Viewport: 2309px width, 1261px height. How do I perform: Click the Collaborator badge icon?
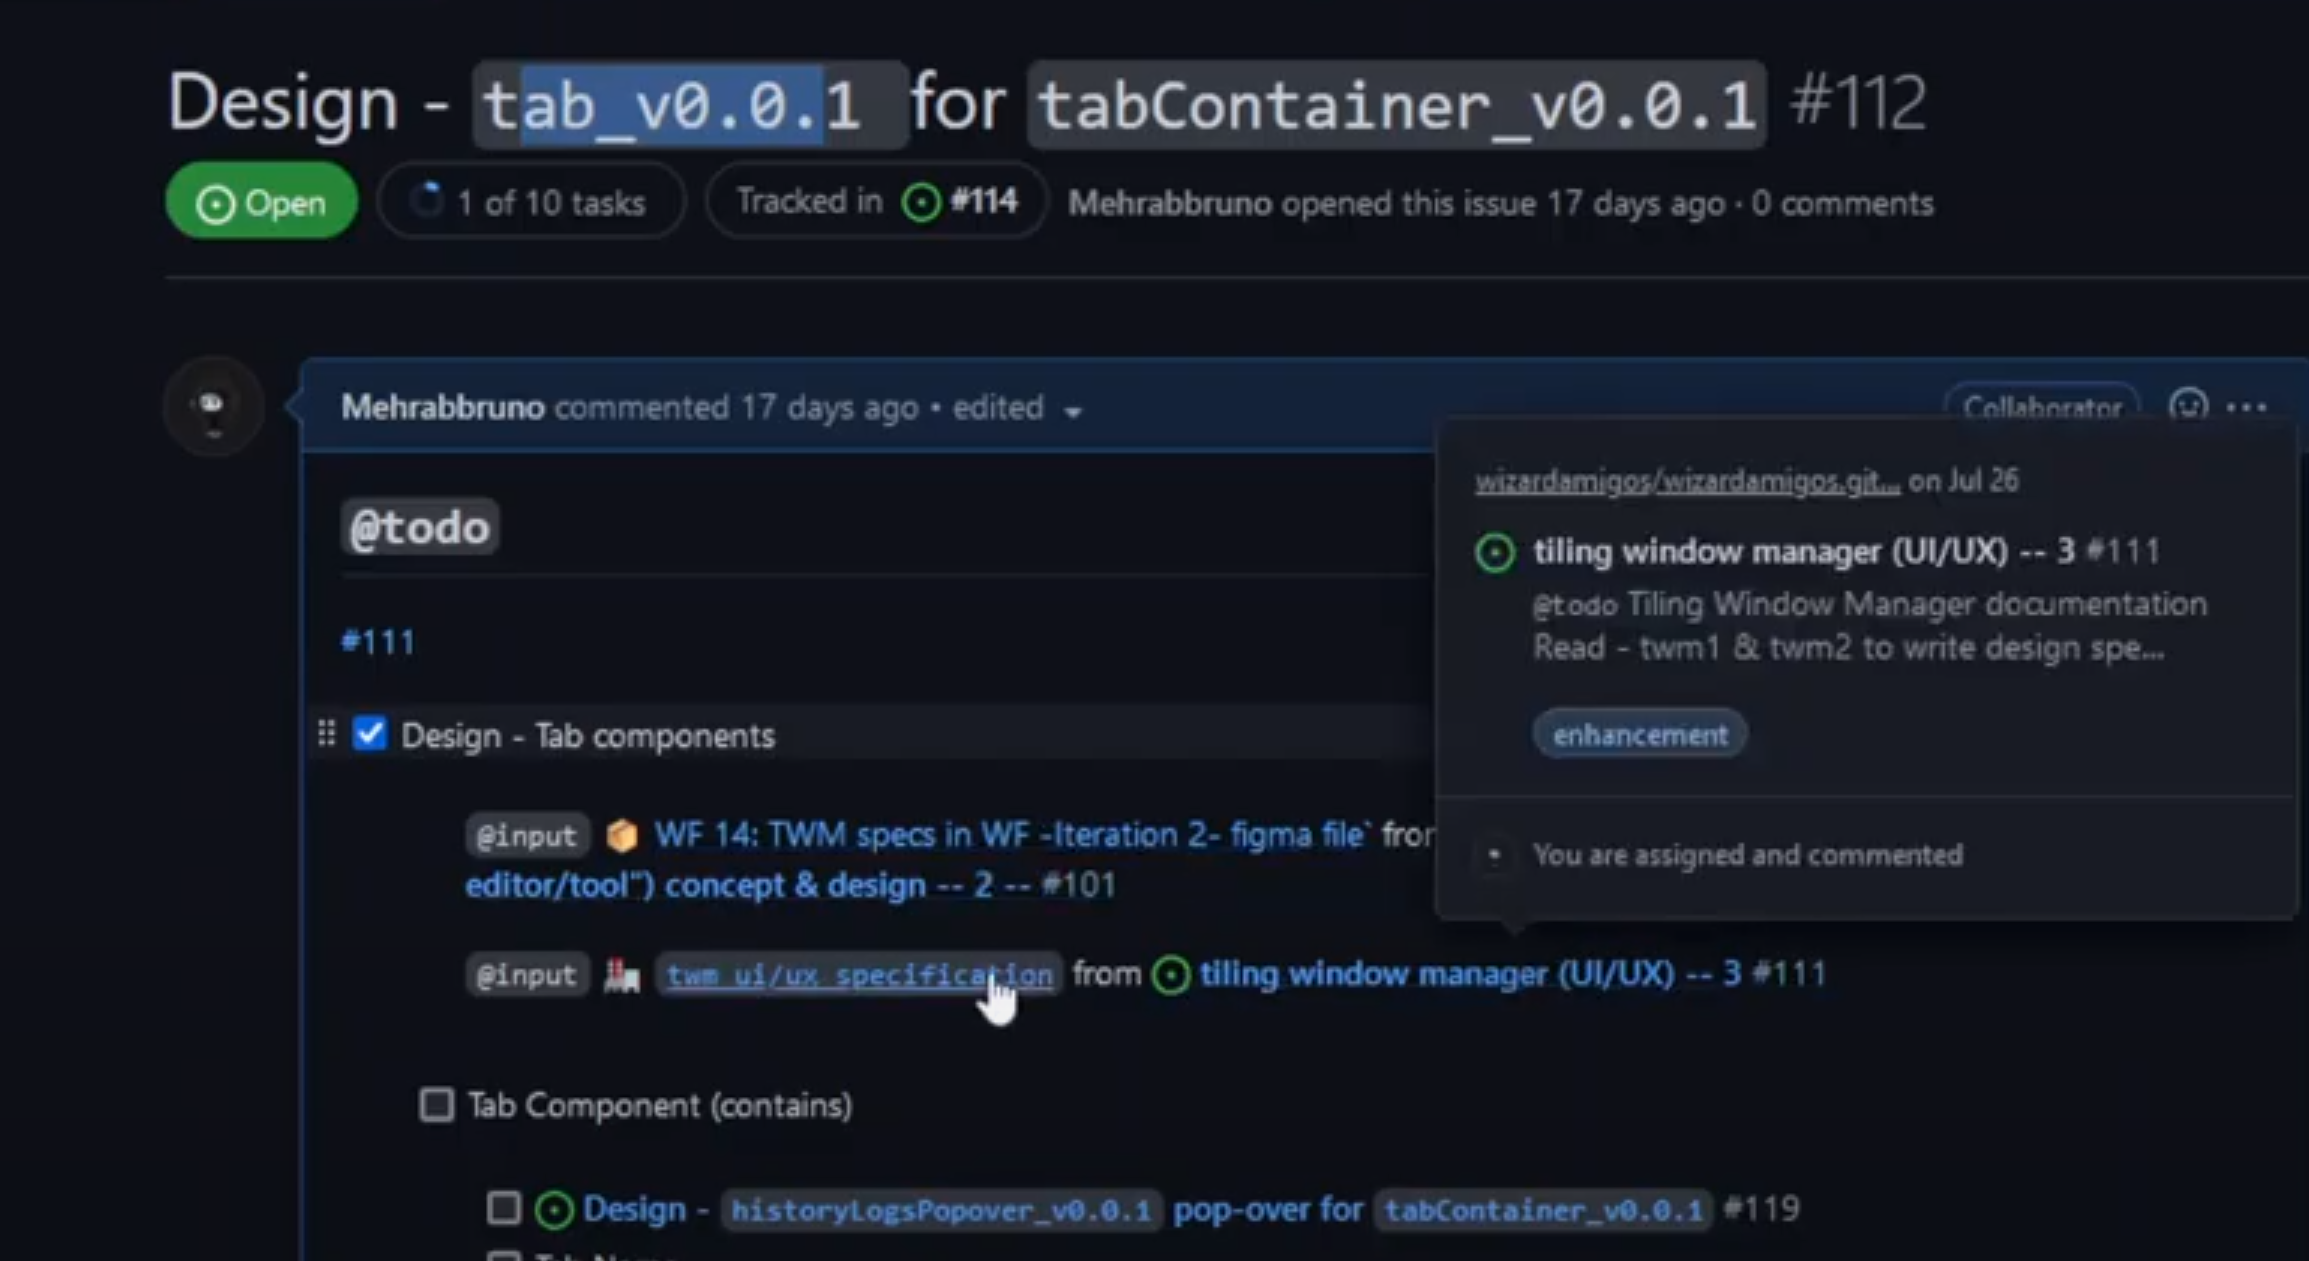pos(2043,407)
